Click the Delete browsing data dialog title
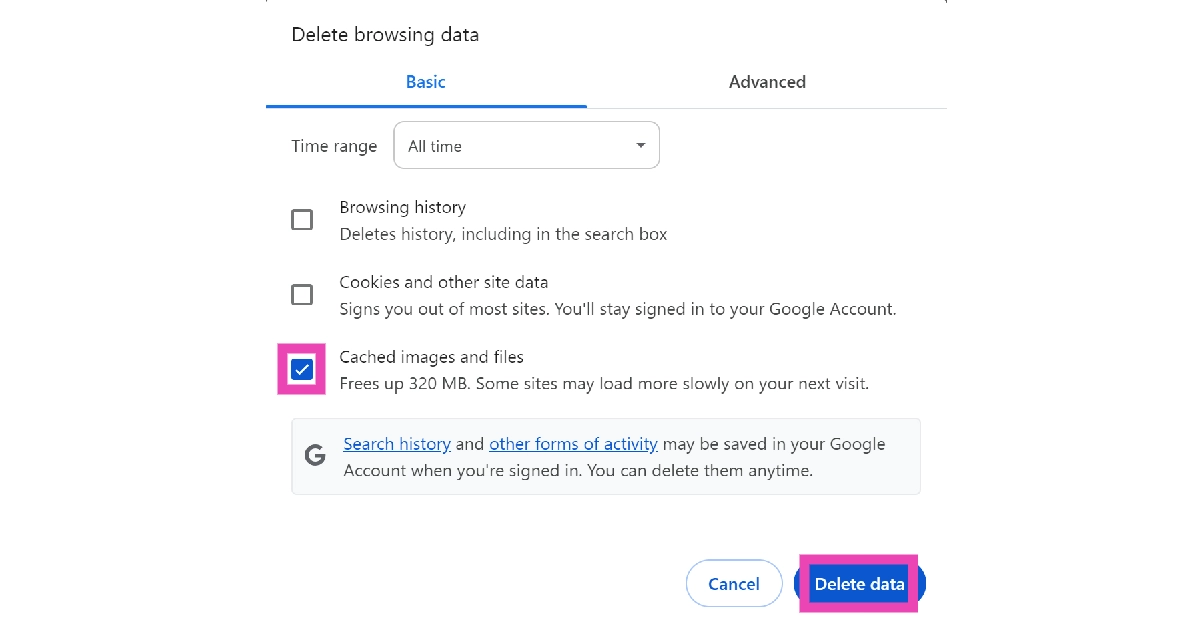The height and width of the screenshot is (628, 1200). pyautogui.click(x=385, y=35)
